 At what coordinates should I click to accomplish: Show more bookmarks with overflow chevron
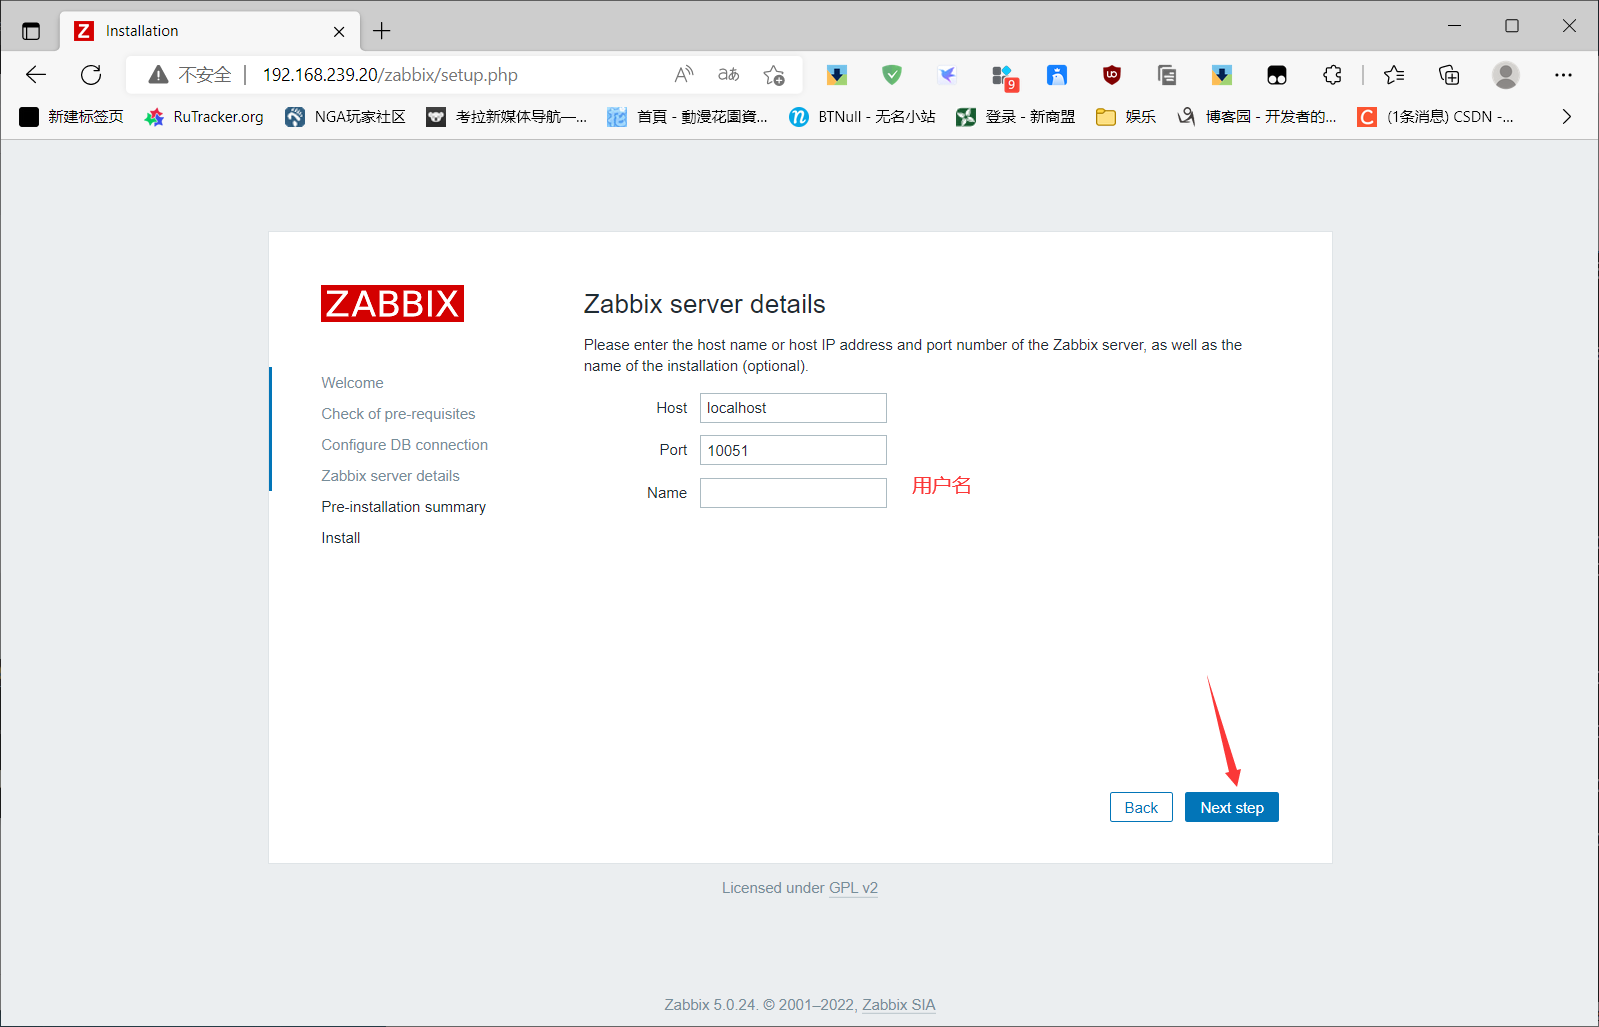pyautogui.click(x=1566, y=117)
